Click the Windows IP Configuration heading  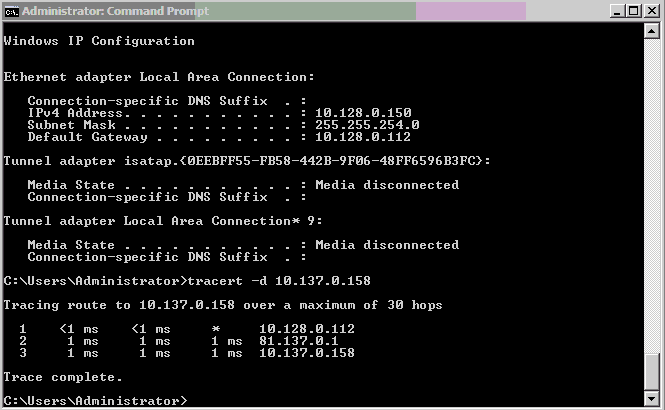(x=99, y=41)
